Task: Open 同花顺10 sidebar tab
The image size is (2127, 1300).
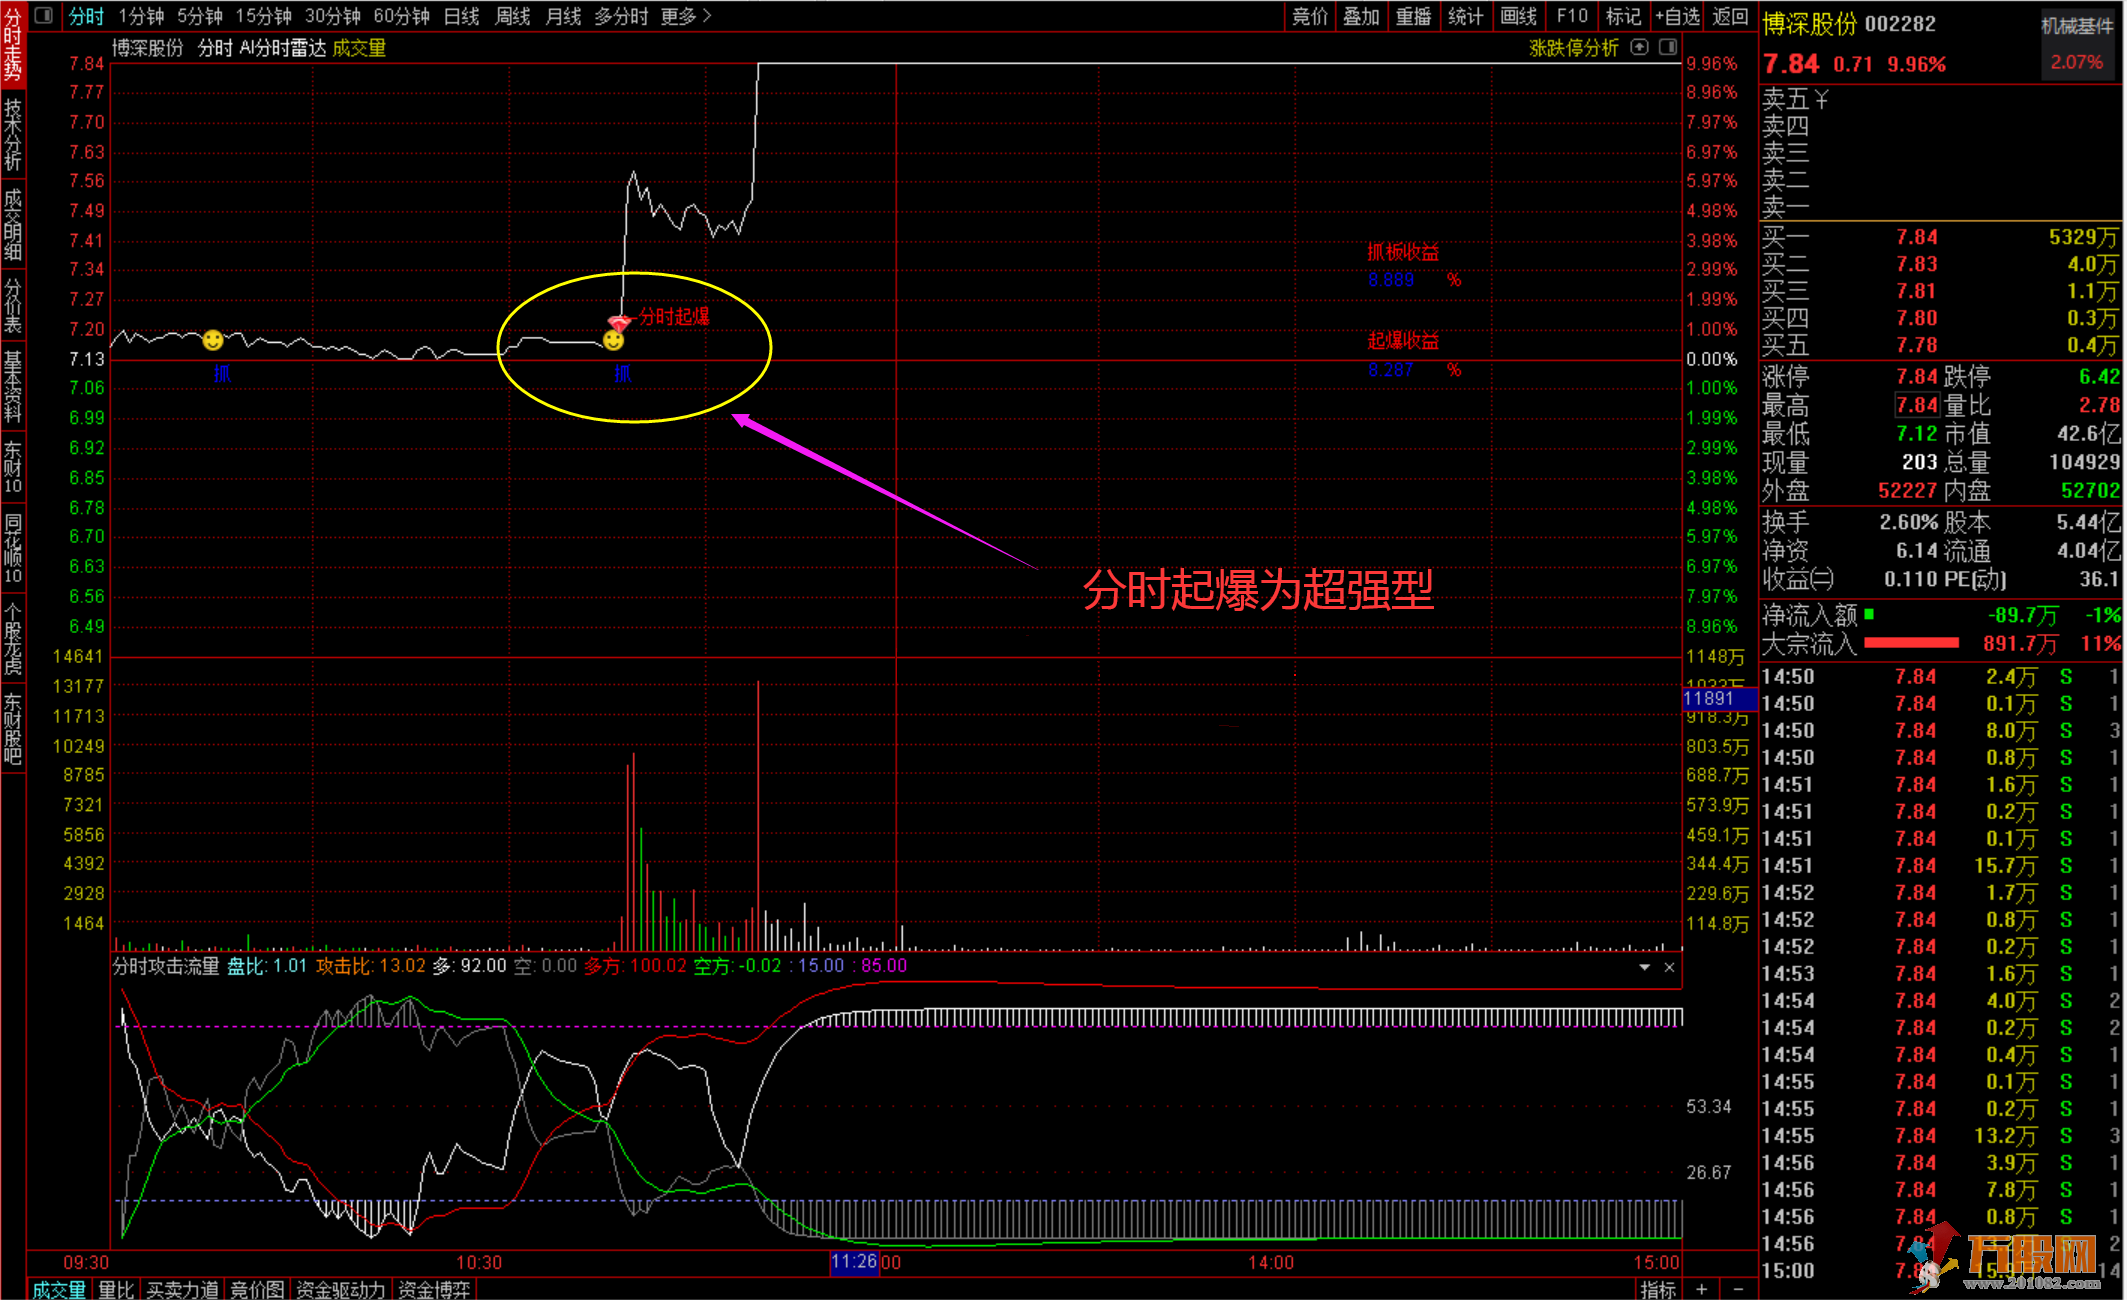Action: click(13, 549)
